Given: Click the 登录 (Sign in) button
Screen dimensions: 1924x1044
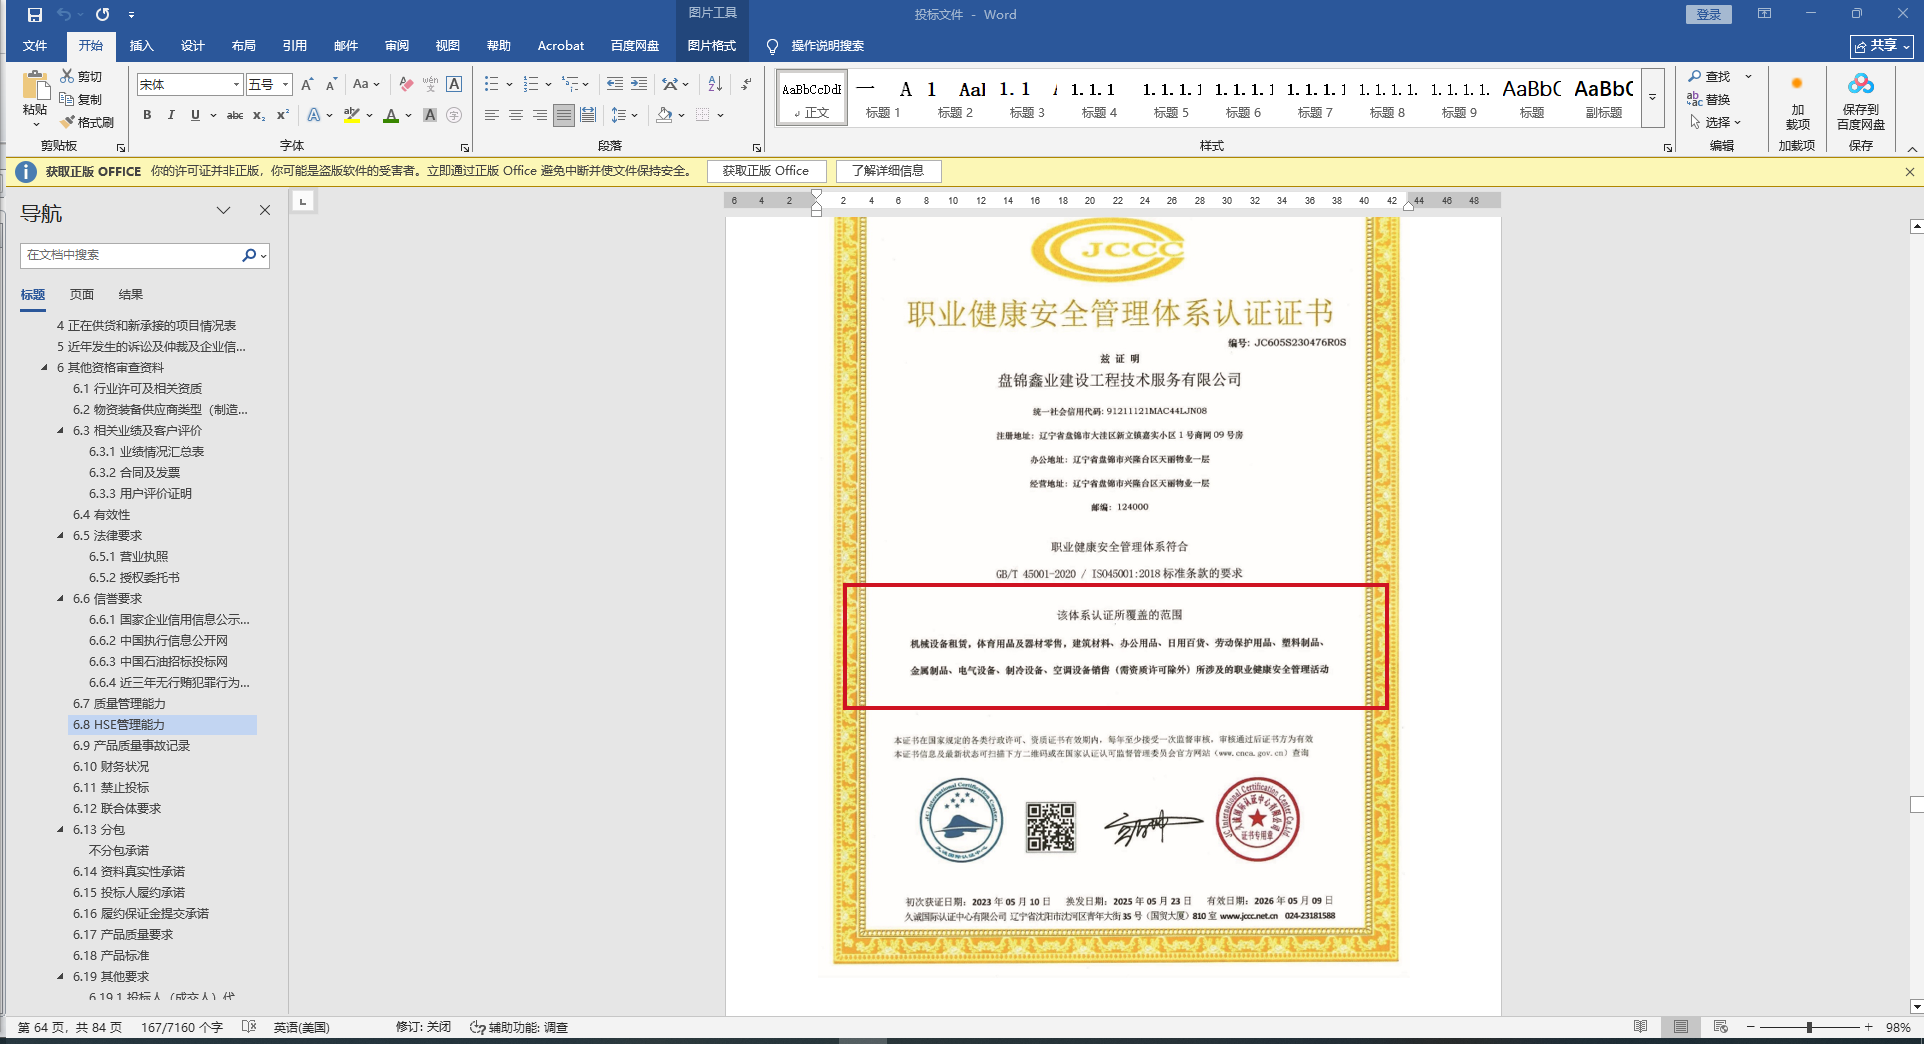Looking at the screenshot, I should click(x=1709, y=14).
